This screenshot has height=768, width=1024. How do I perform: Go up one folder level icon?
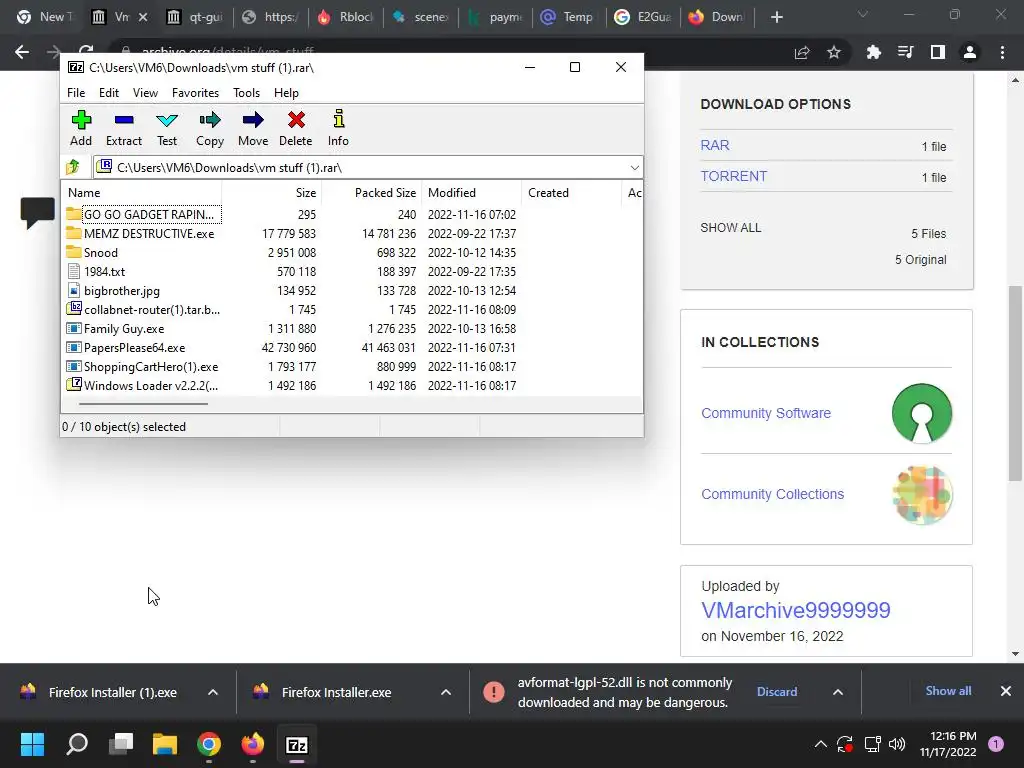click(73, 167)
